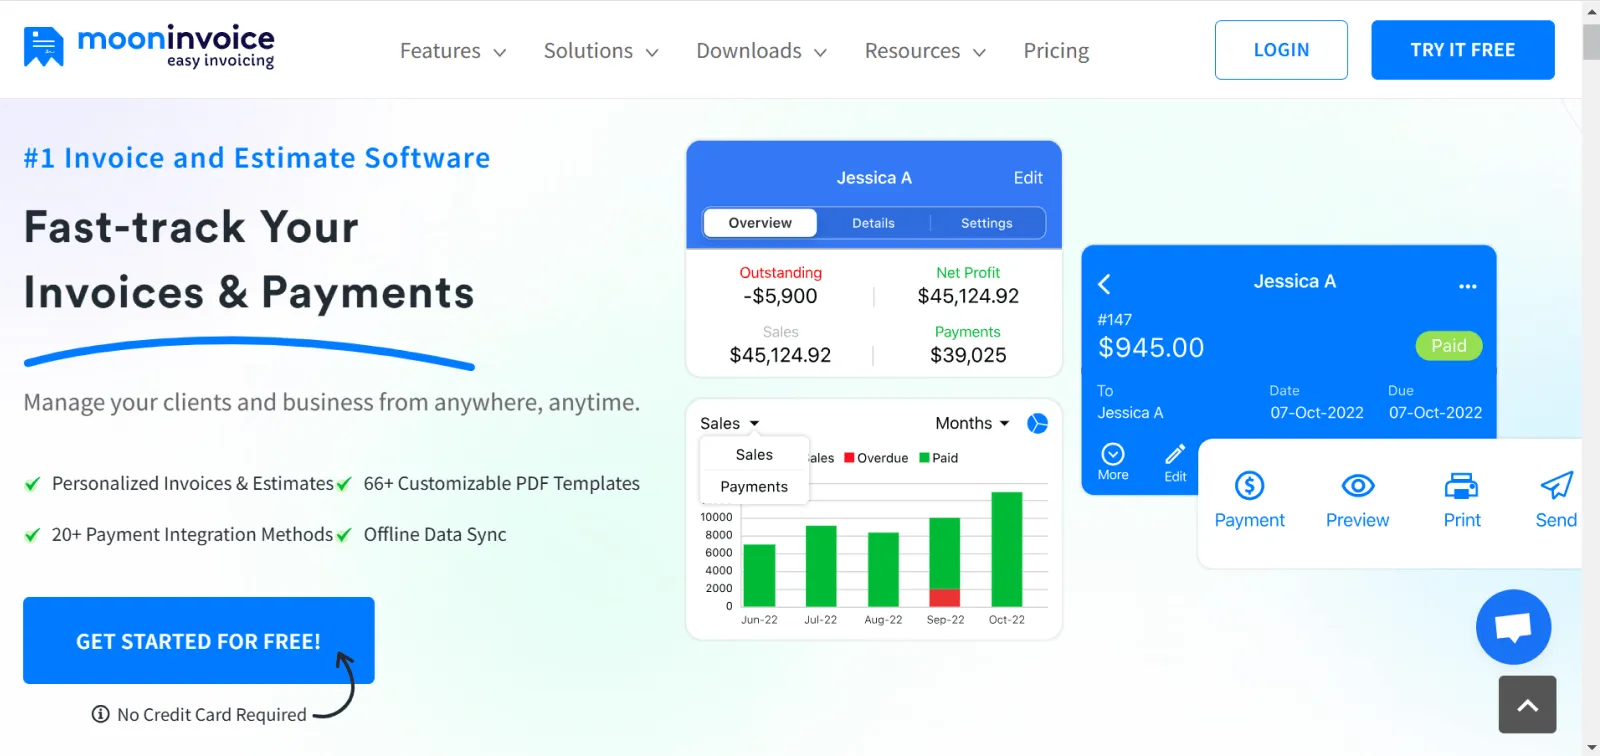This screenshot has height=756, width=1600.
Task: Click the pie chart icon beside Months
Action: [x=1038, y=424]
